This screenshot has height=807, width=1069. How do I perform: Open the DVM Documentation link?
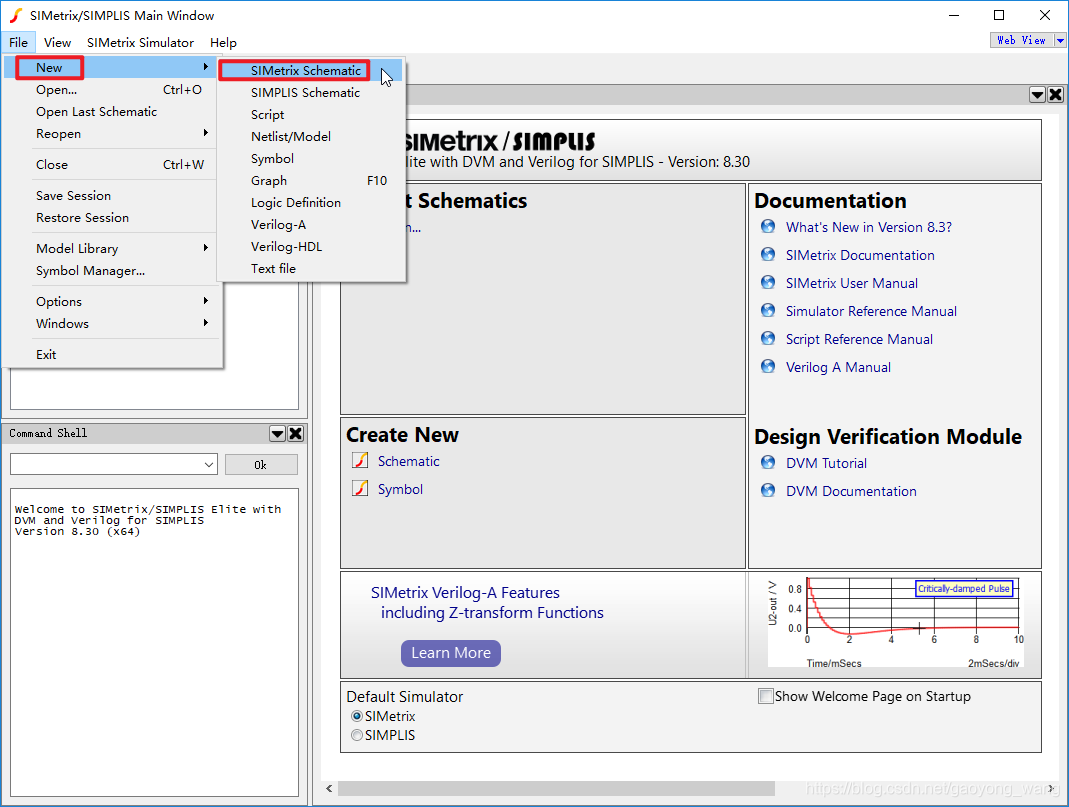[x=851, y=491]
